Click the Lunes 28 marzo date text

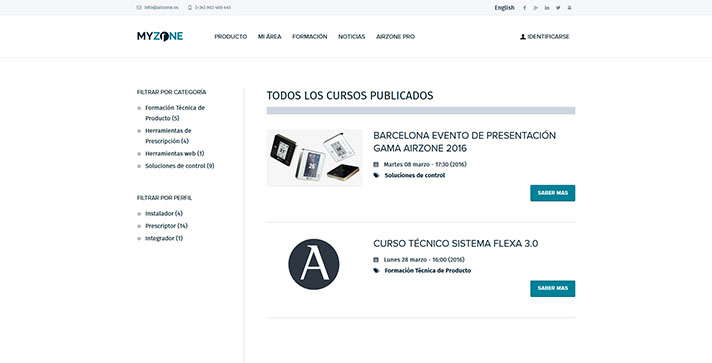tap(424, 260)
